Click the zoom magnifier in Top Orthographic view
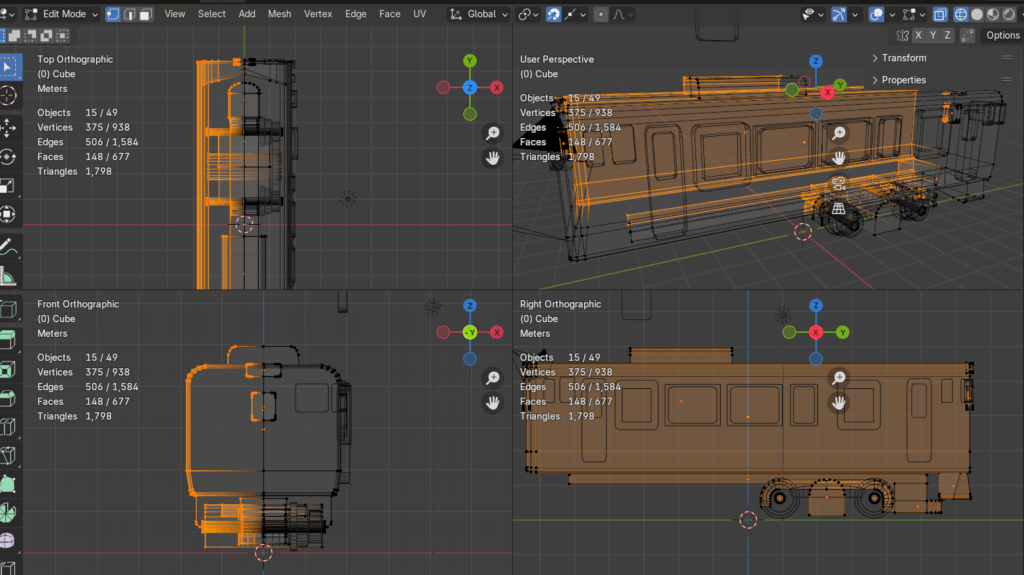Image resolution: width=1024 pixels, height=575 pixels. click(x=492, y=134)
